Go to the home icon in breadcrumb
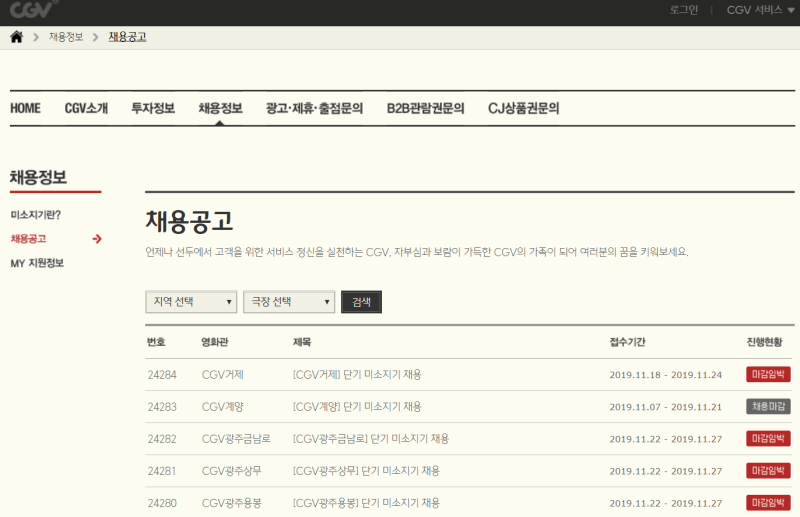Viewport: 800px width, 517px height. 17,37
